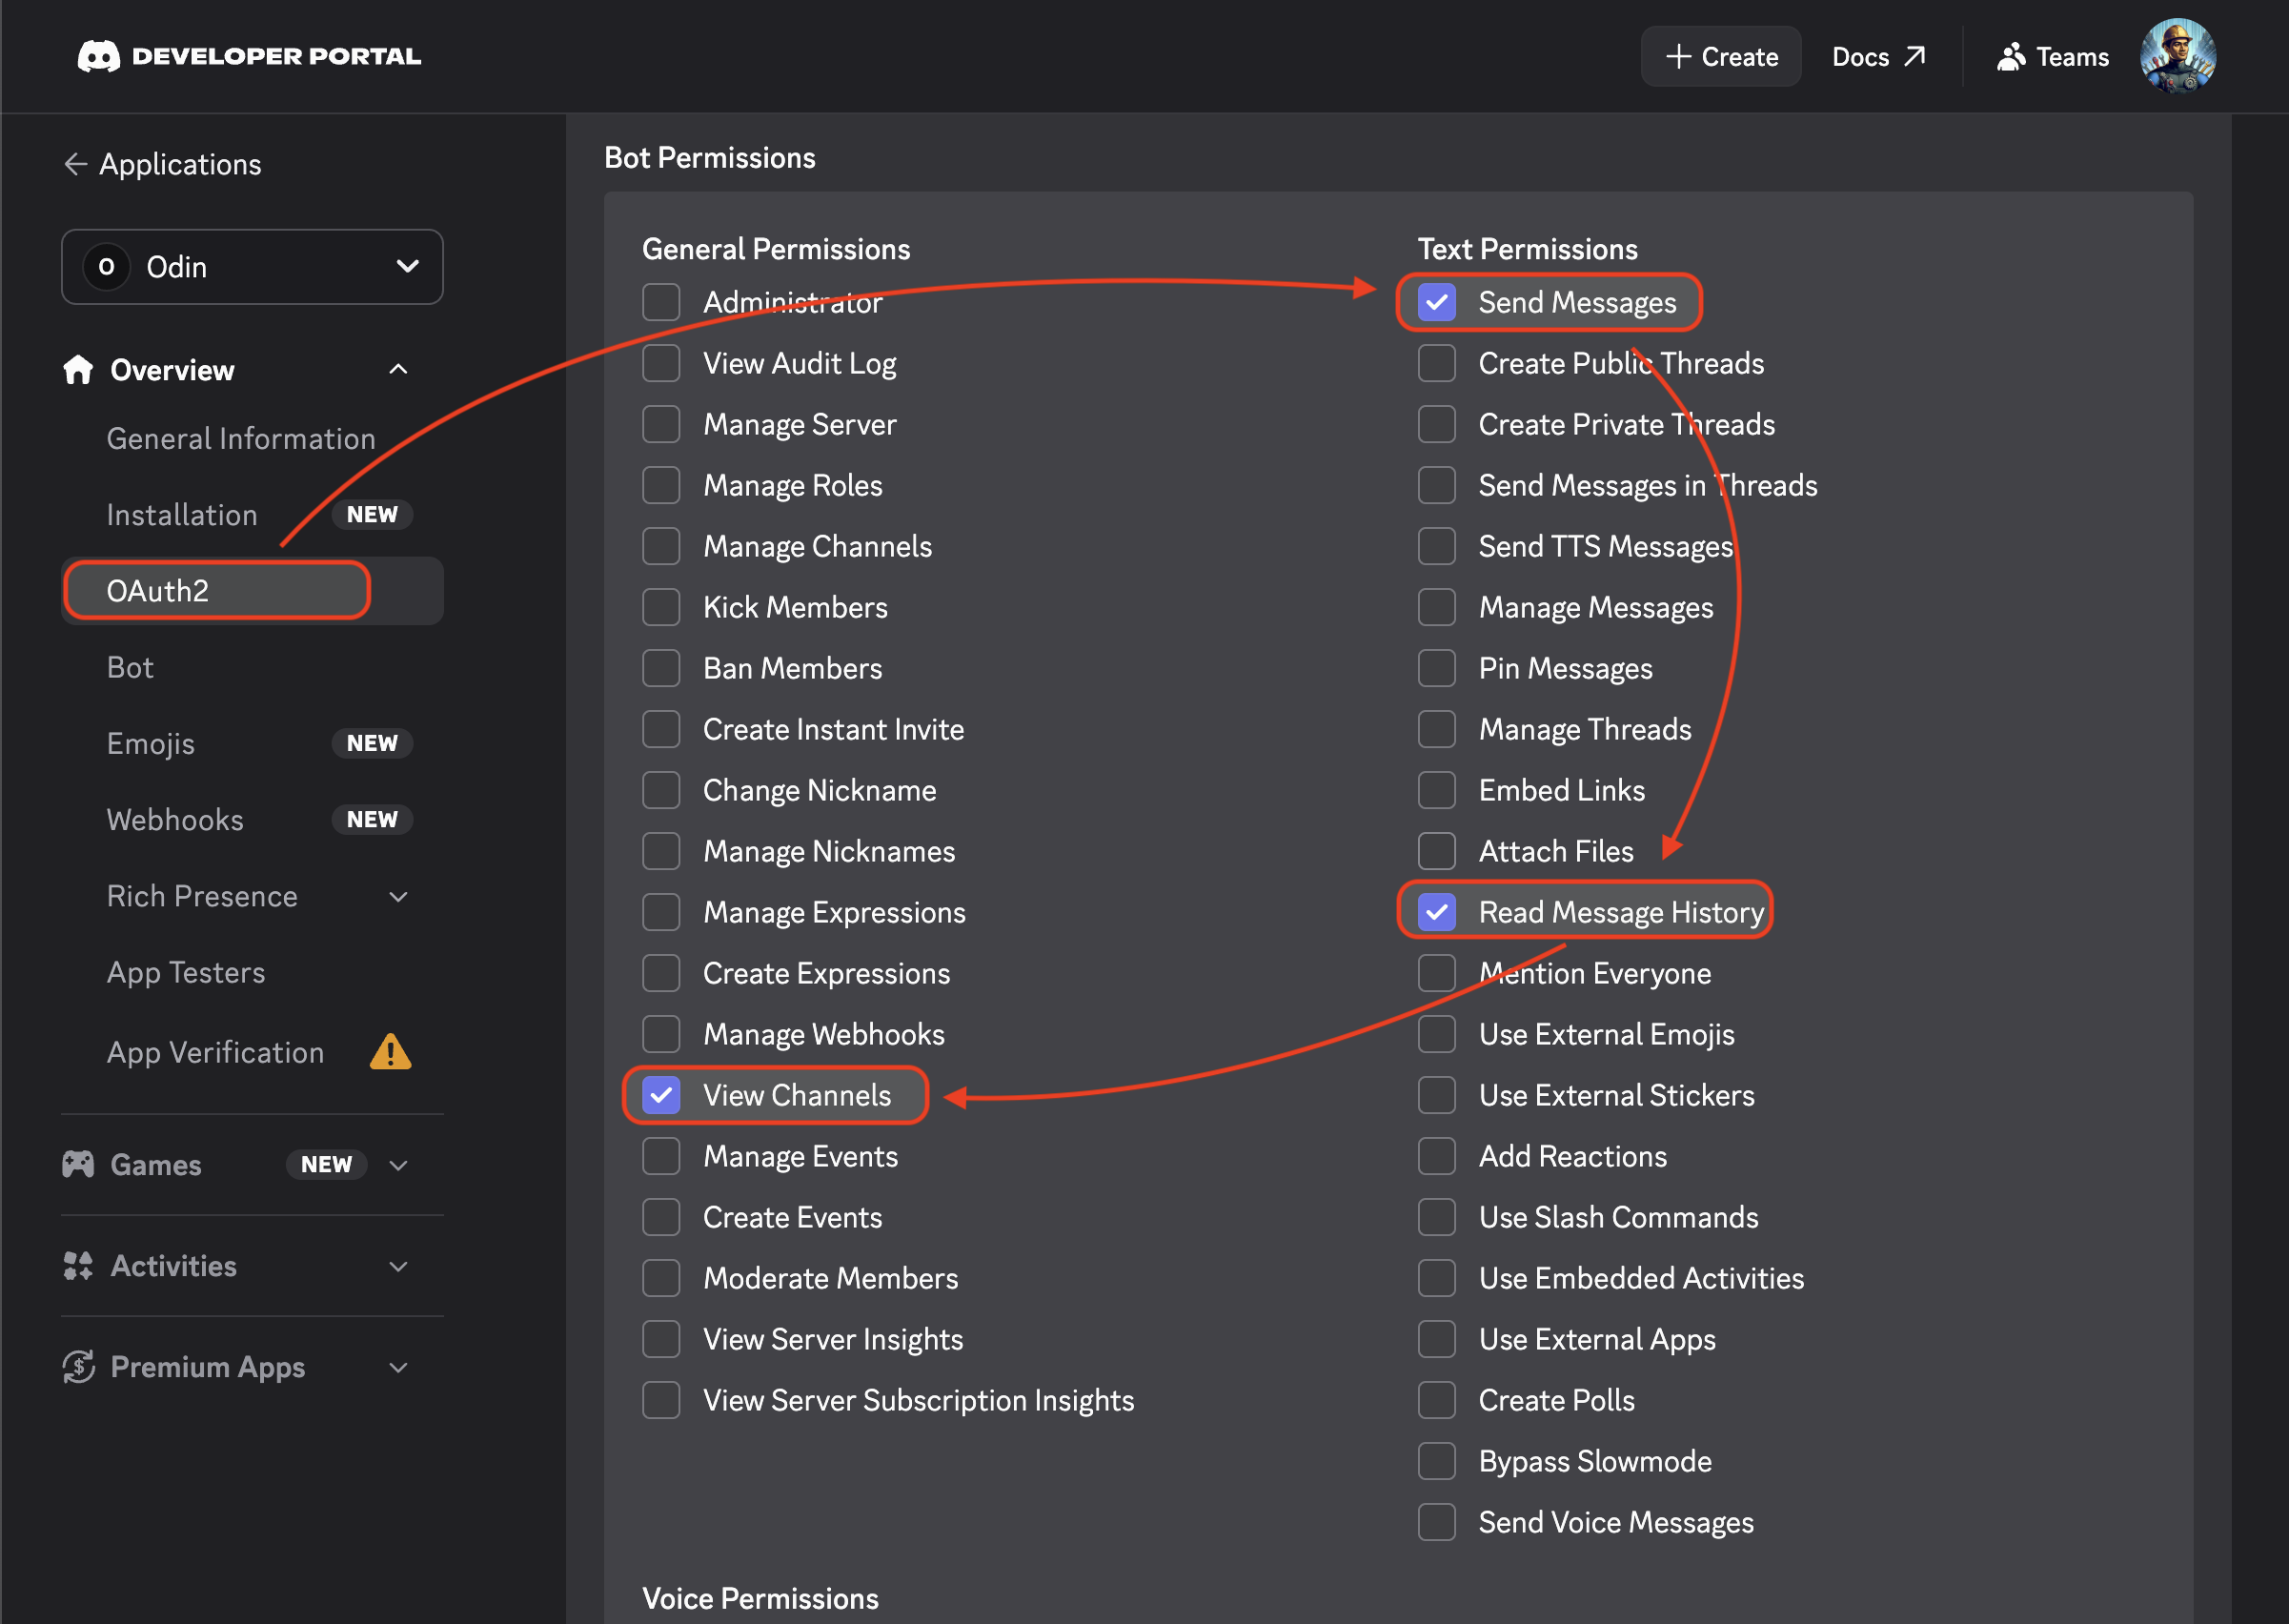
Task: Check the Add Reactions checkbox
Action: coord(1436,1156)
